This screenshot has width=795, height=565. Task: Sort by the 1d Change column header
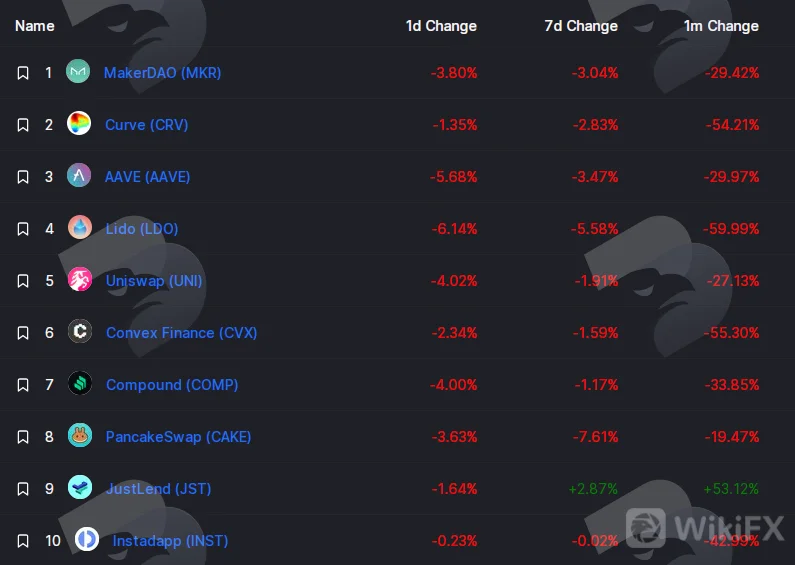tap(441, 26)
